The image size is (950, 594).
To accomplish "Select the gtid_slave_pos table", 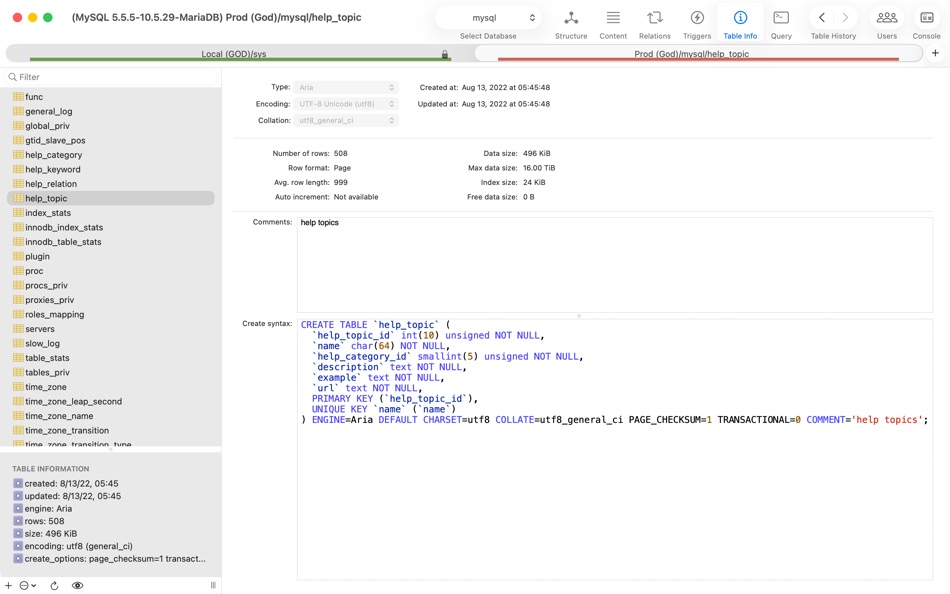I will coord(110,140).
